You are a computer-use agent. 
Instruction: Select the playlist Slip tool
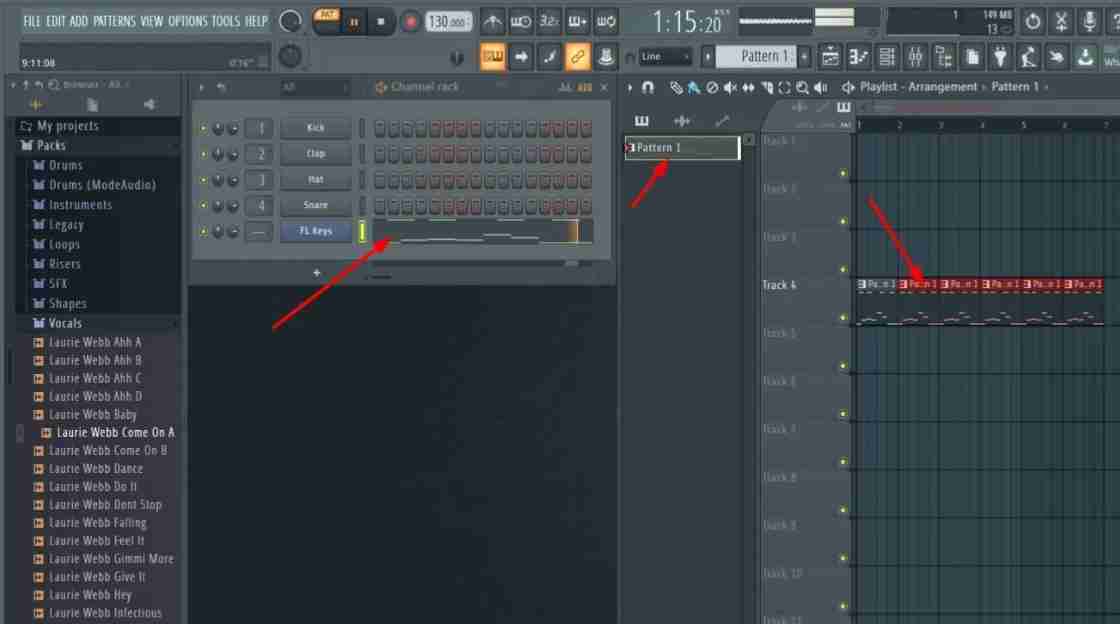pyautogui.click(x=748, y=88)
